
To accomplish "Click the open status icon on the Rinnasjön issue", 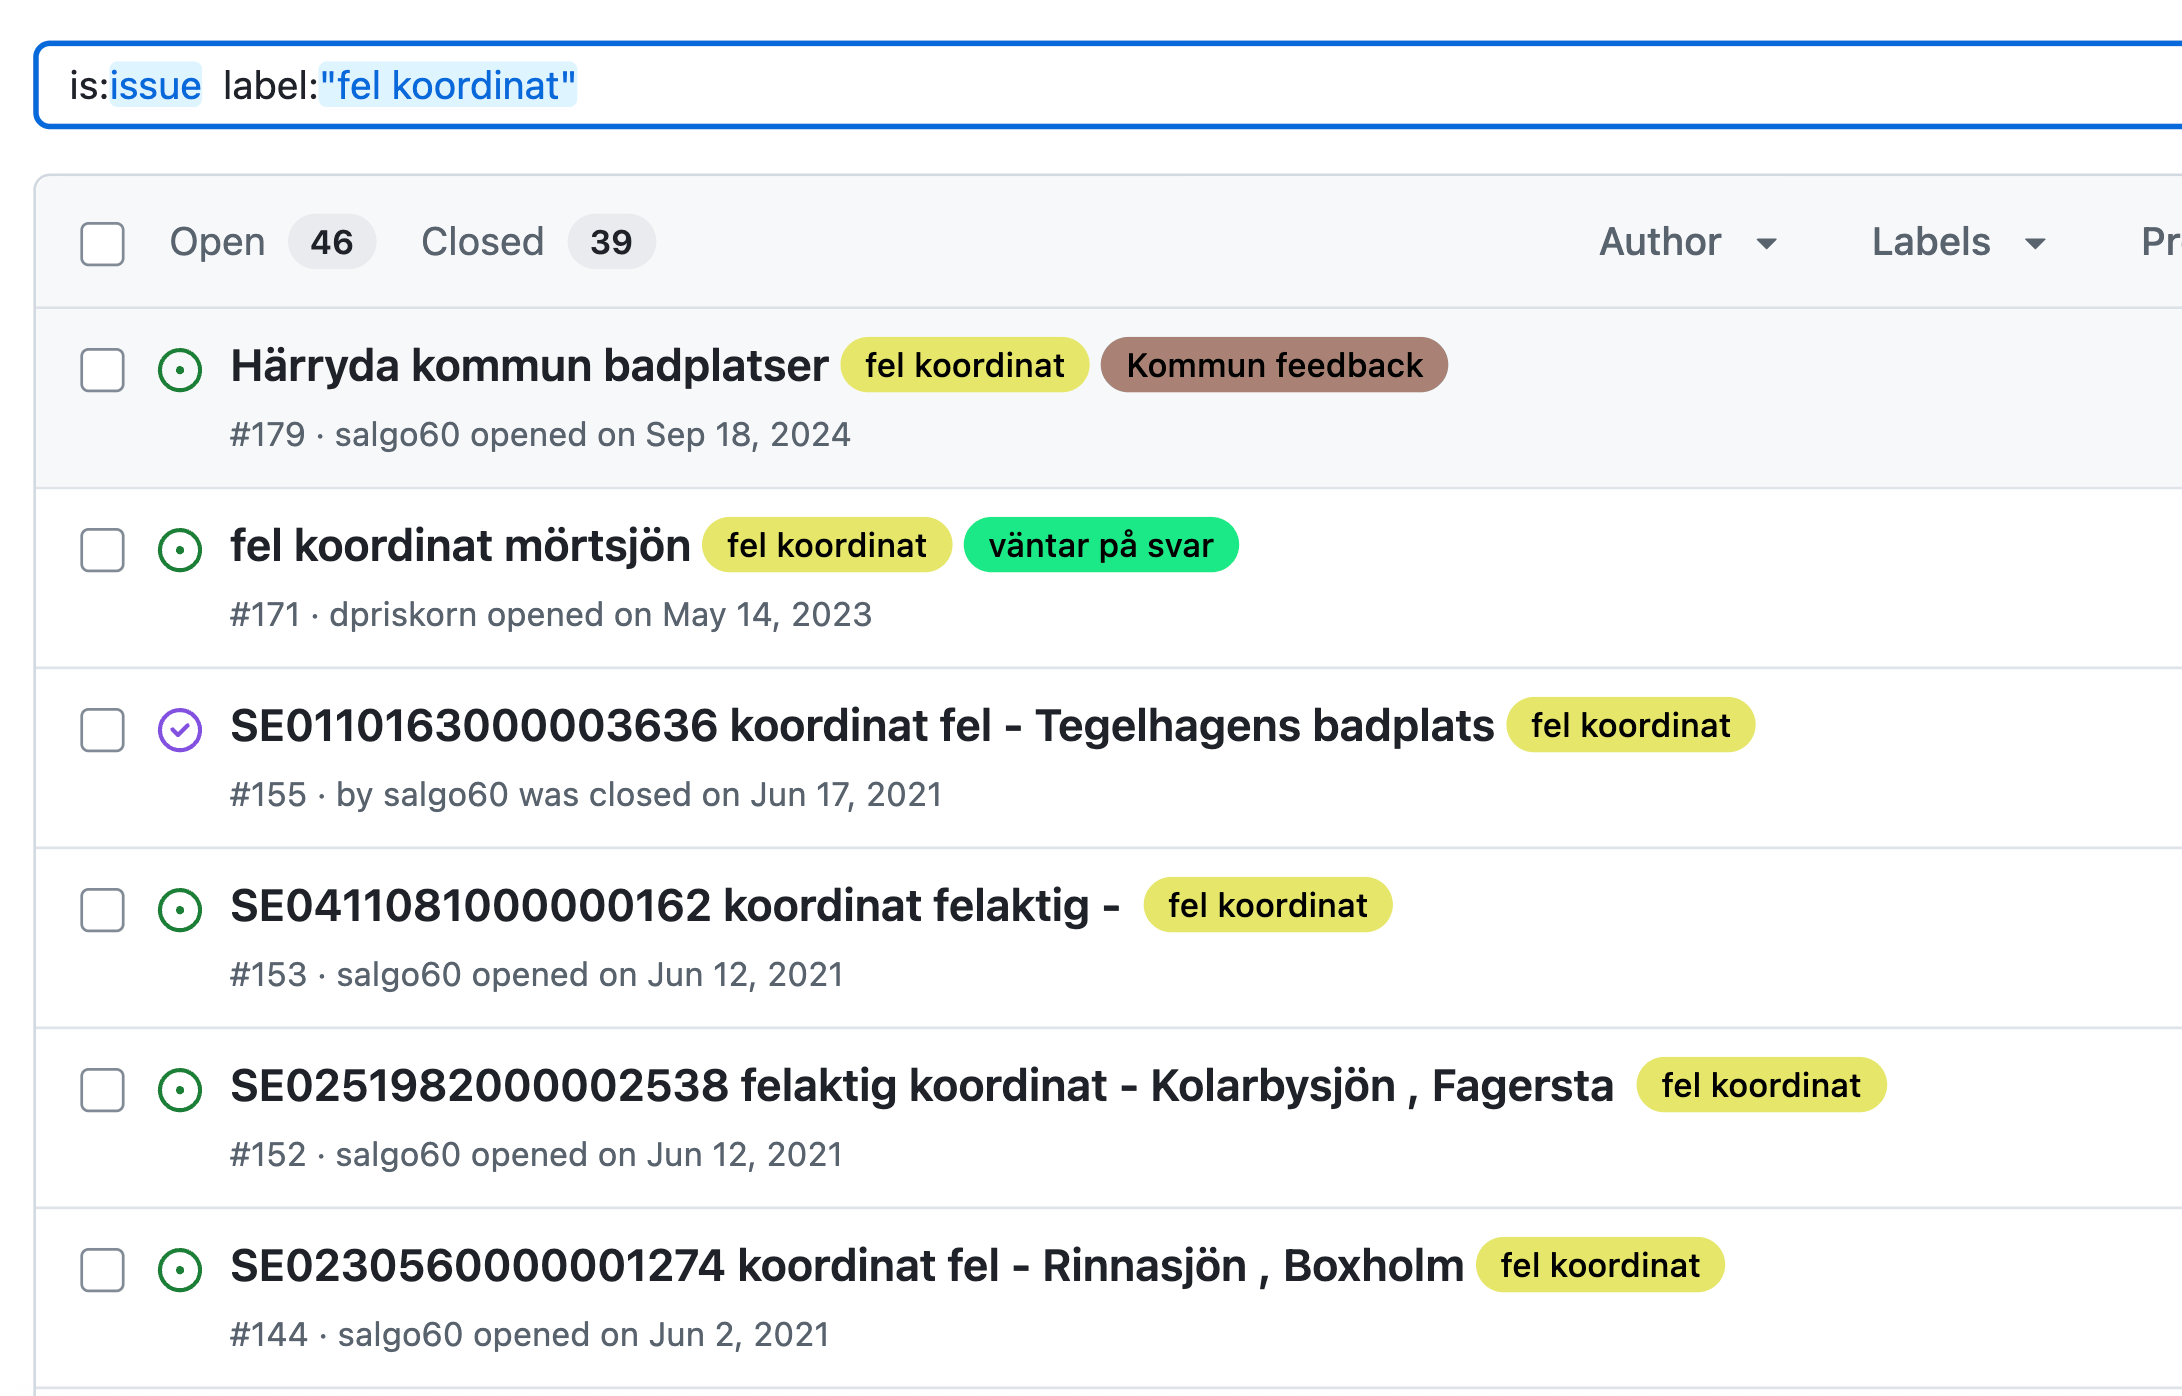I will pyautogui.click(x=180, y=1270).
